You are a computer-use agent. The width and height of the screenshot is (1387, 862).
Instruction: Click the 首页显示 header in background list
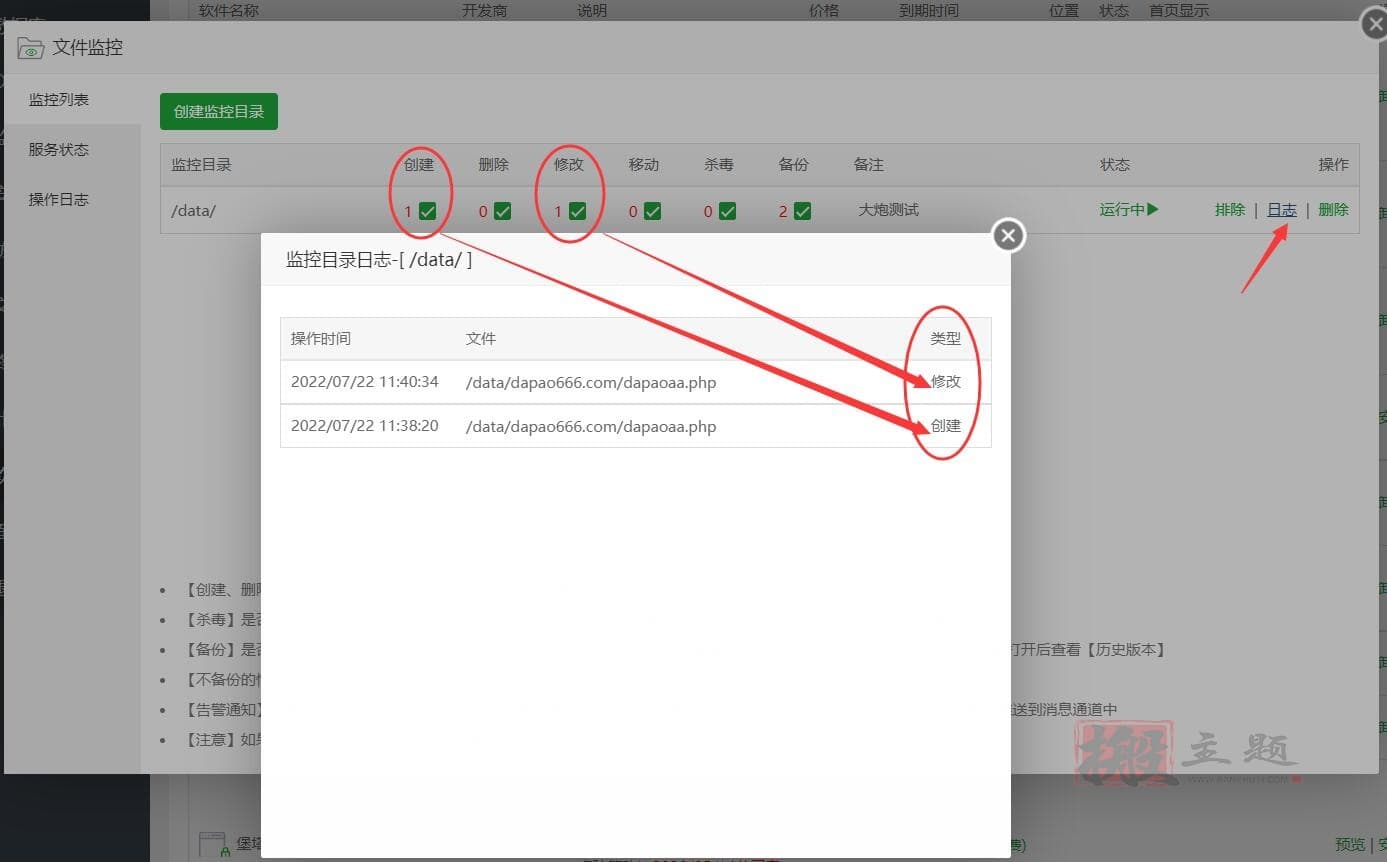pos(1179,11)
